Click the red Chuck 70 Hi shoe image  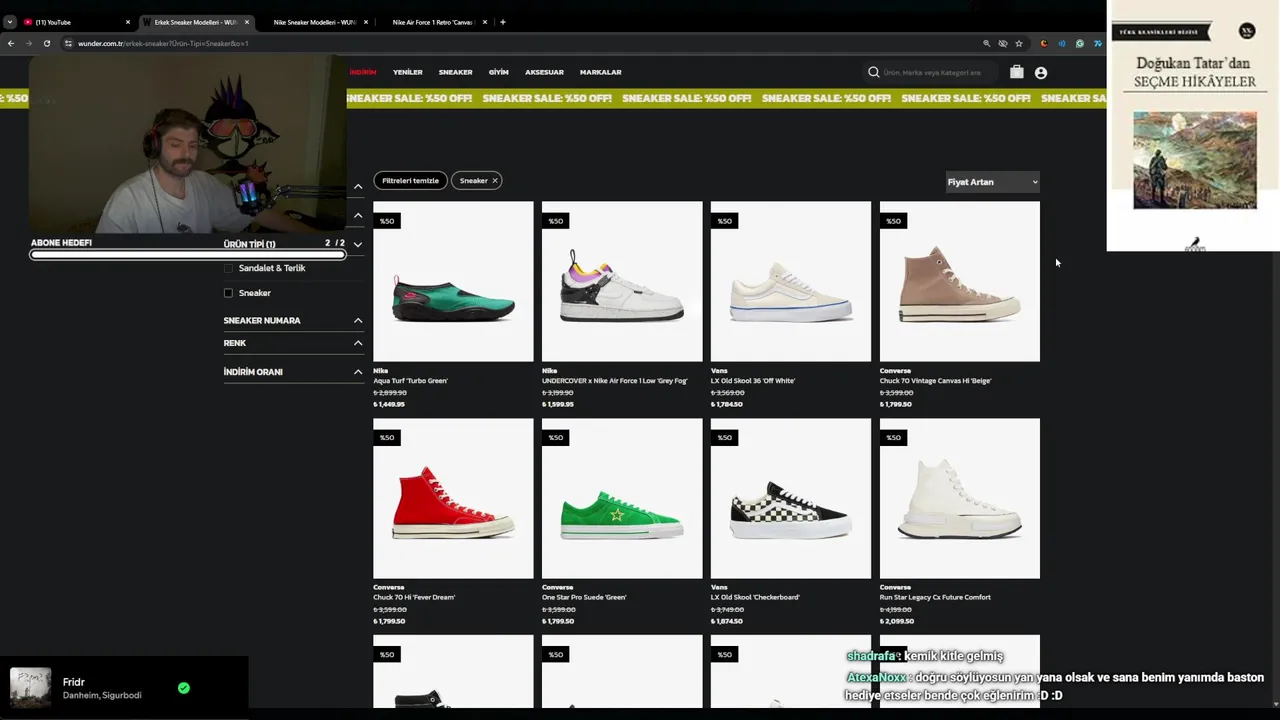pyautogui.click(x=453, y=498)
